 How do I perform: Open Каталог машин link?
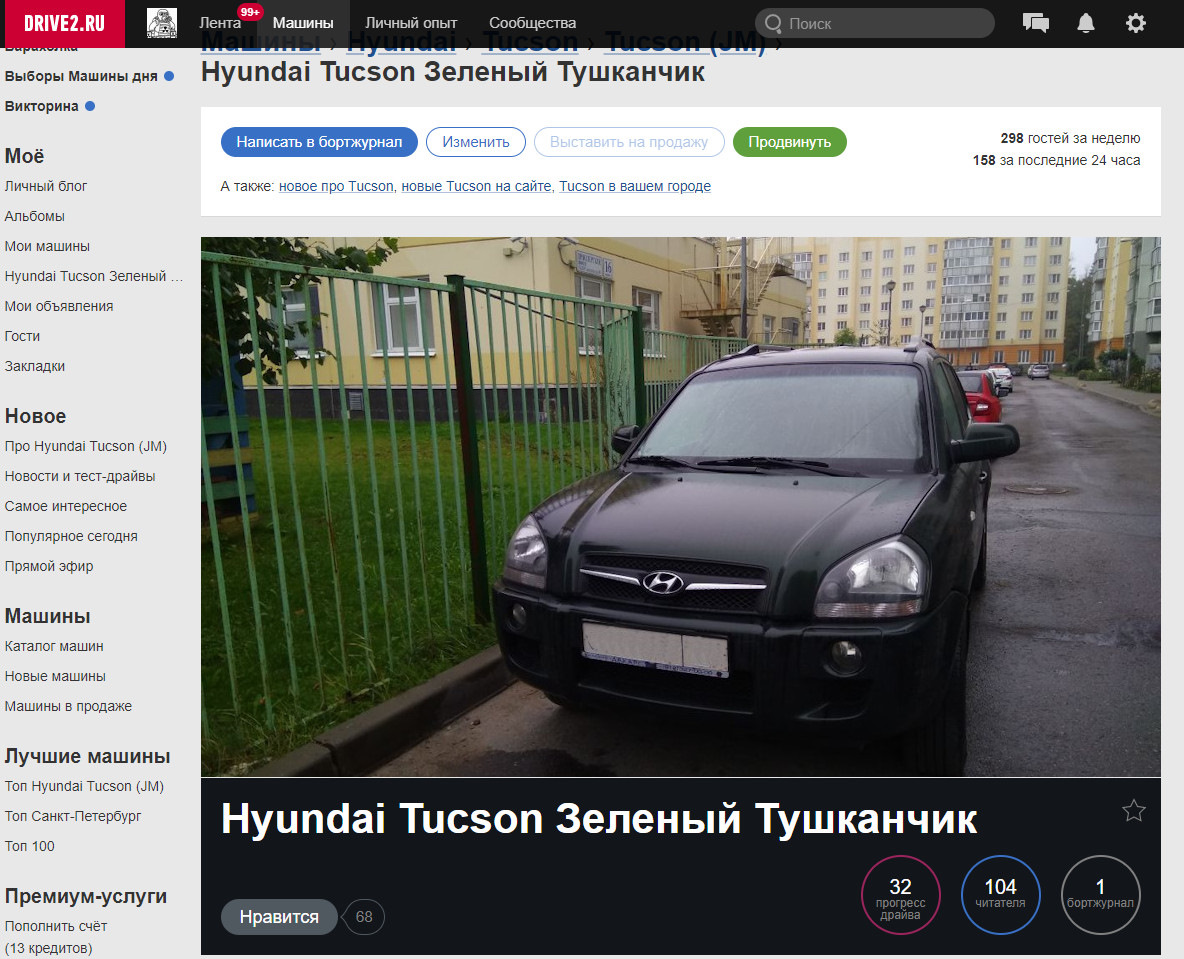click(x=54, y=646)
